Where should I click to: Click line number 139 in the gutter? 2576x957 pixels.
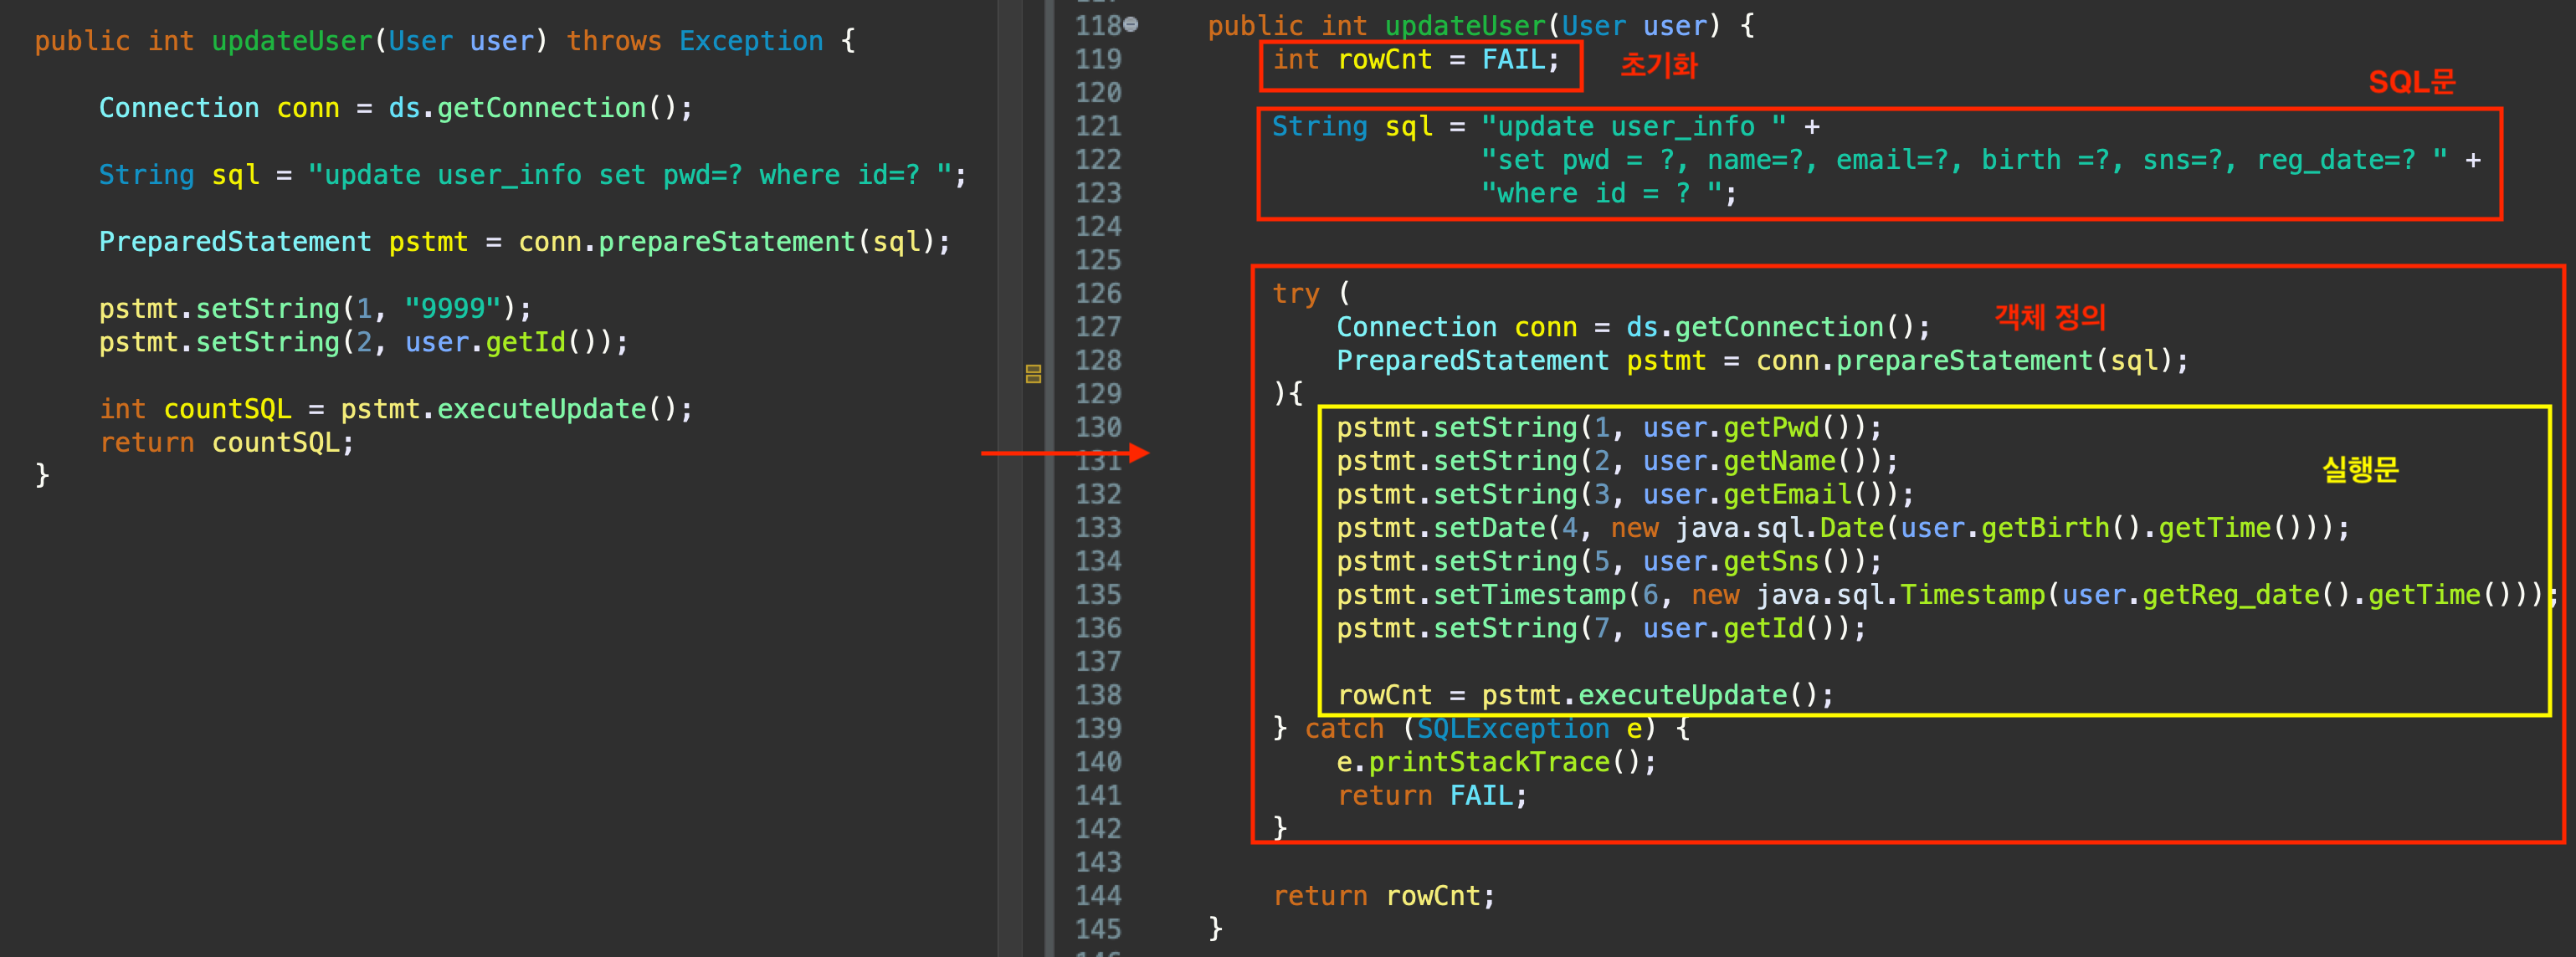coord(1098,729)
